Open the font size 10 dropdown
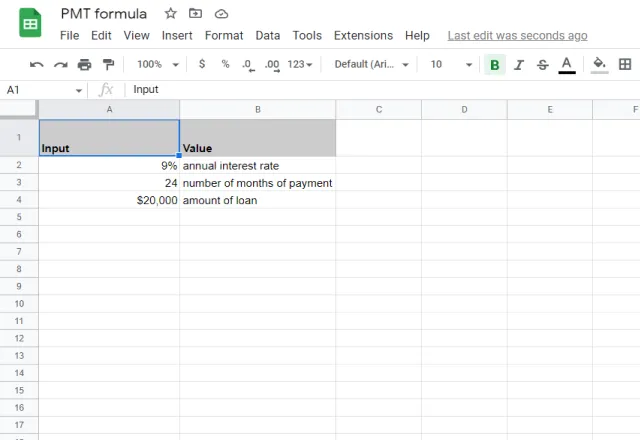This screenshot has width=640, height=440. (451, 64)
